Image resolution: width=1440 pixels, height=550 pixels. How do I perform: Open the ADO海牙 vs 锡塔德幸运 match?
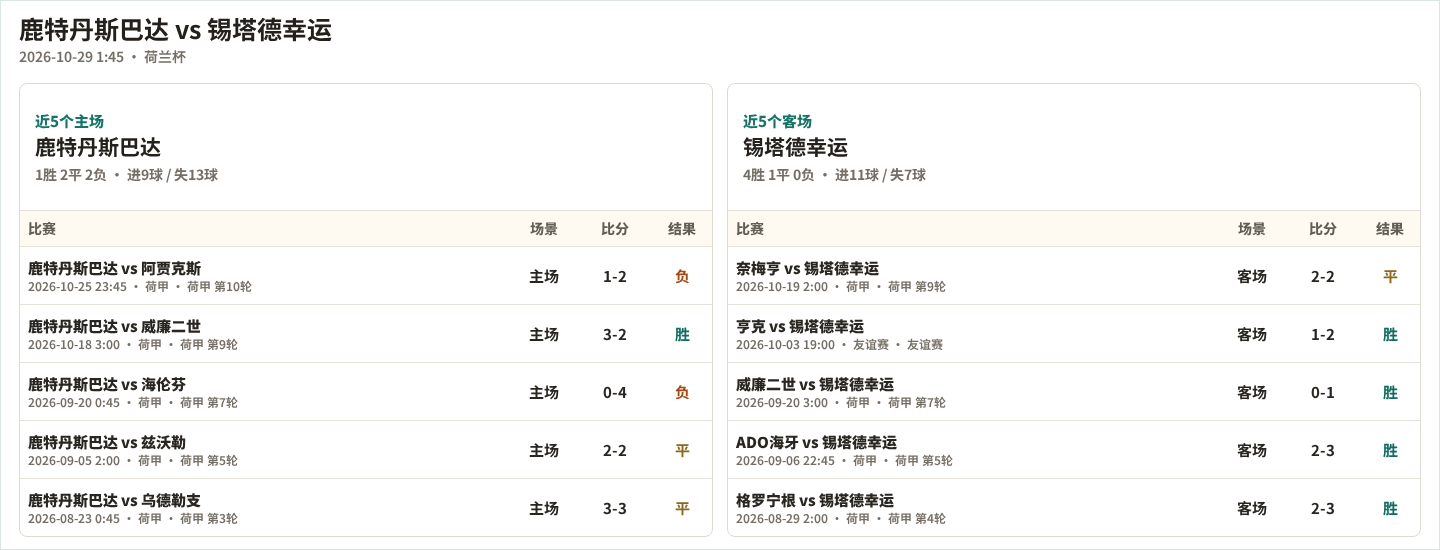1074,450
